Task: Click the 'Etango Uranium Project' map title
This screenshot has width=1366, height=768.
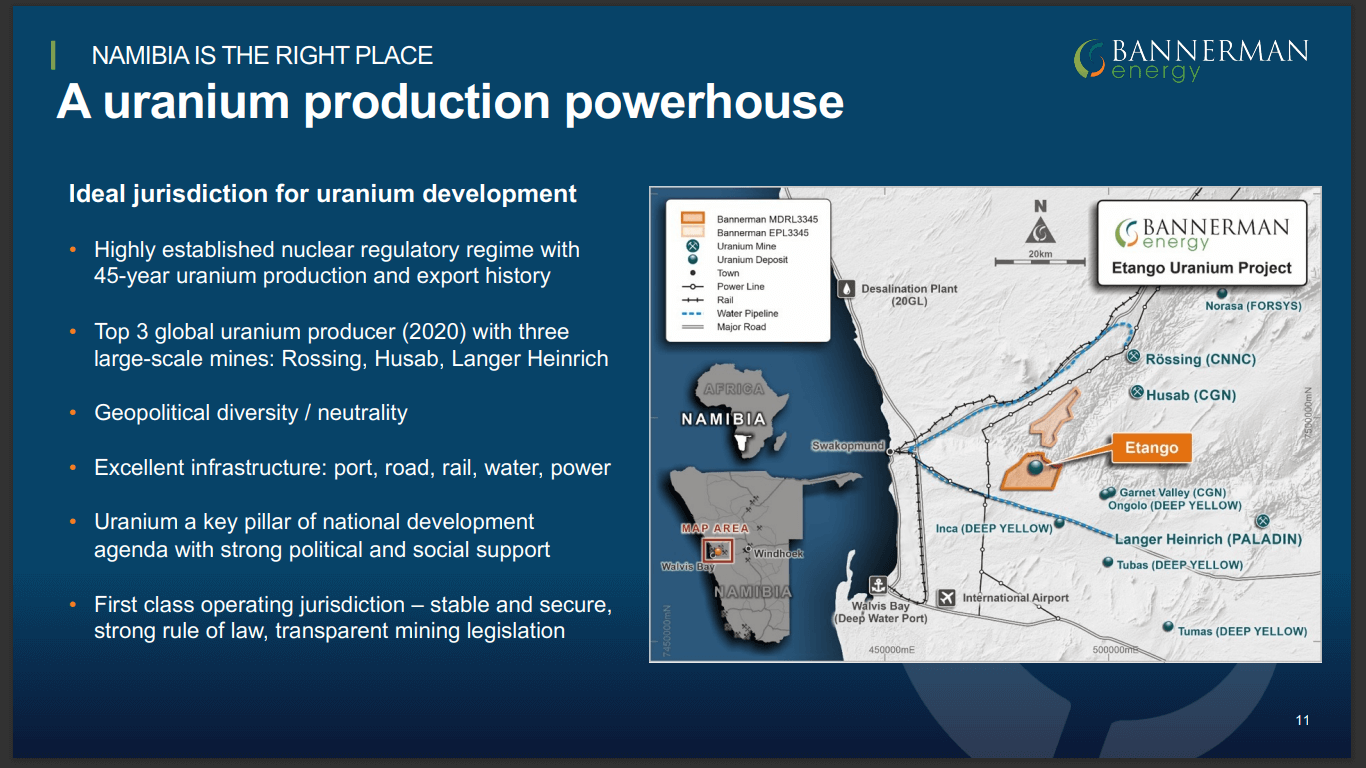Action: (x=1202, y=268)
